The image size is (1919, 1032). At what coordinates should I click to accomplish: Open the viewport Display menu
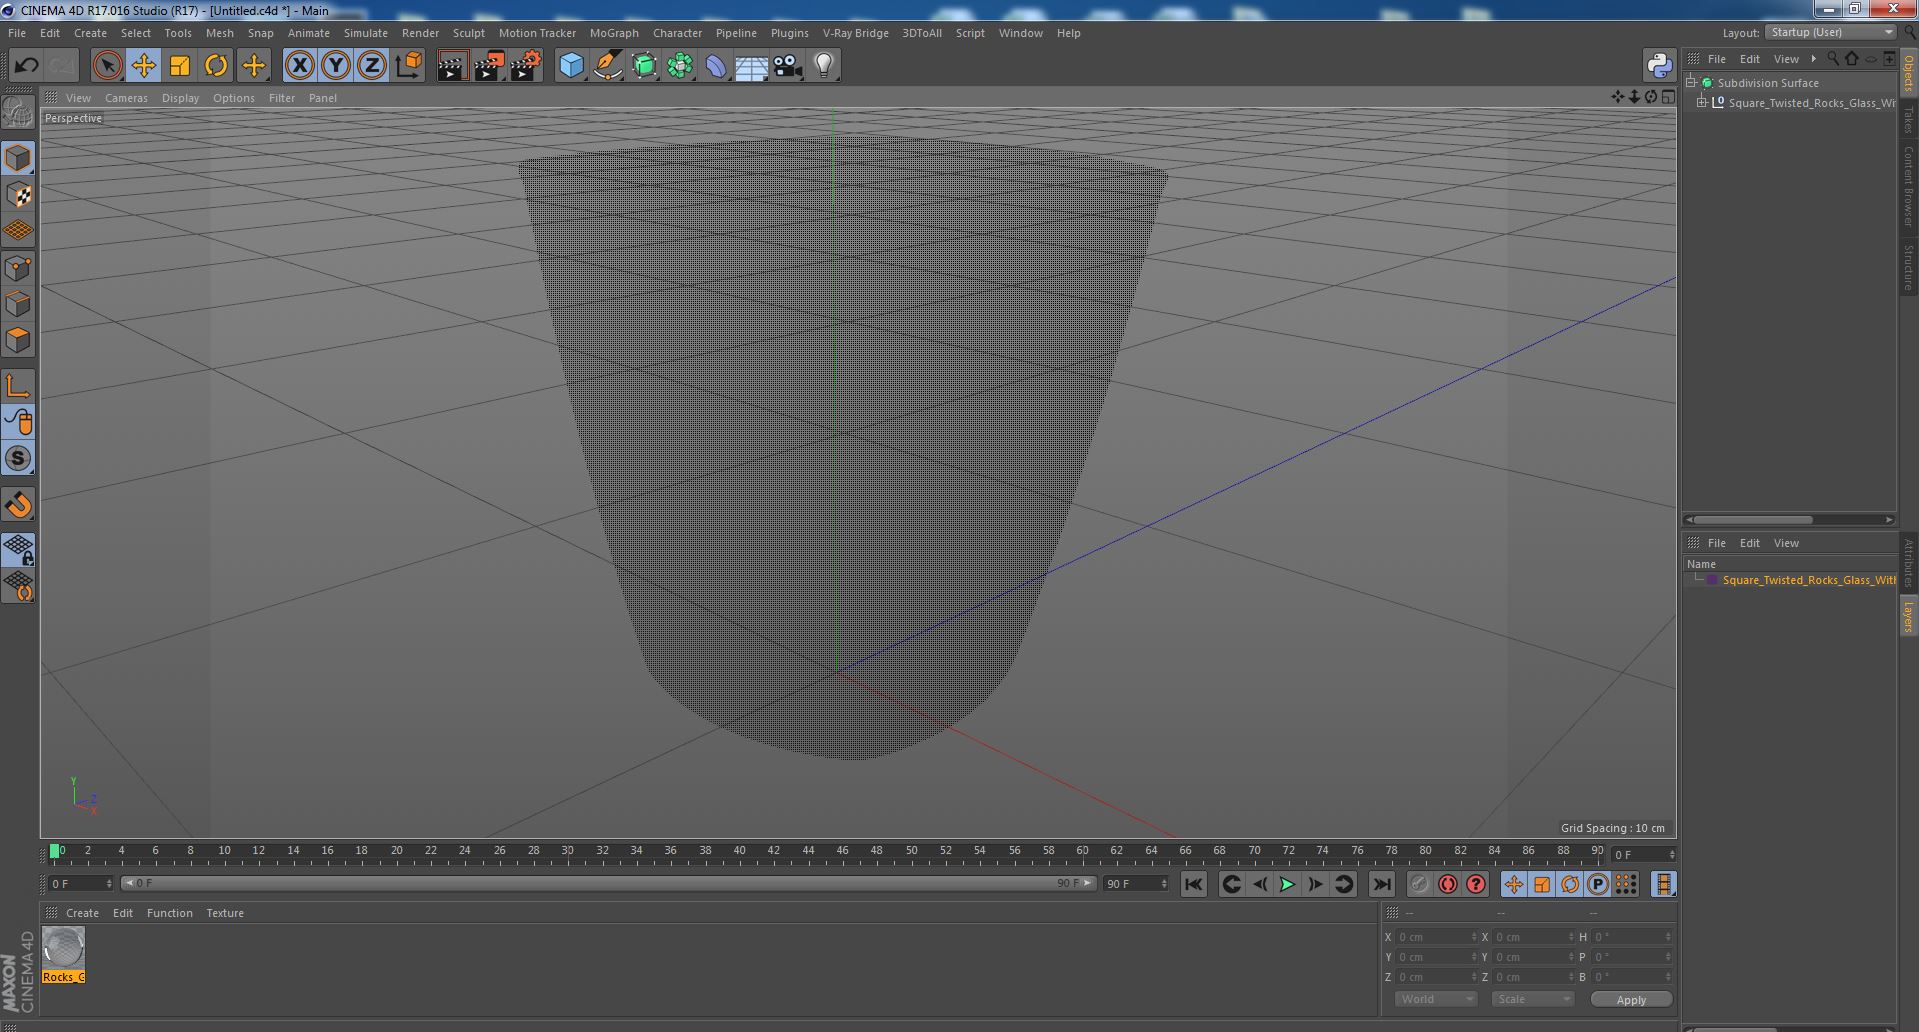(180, 98)
